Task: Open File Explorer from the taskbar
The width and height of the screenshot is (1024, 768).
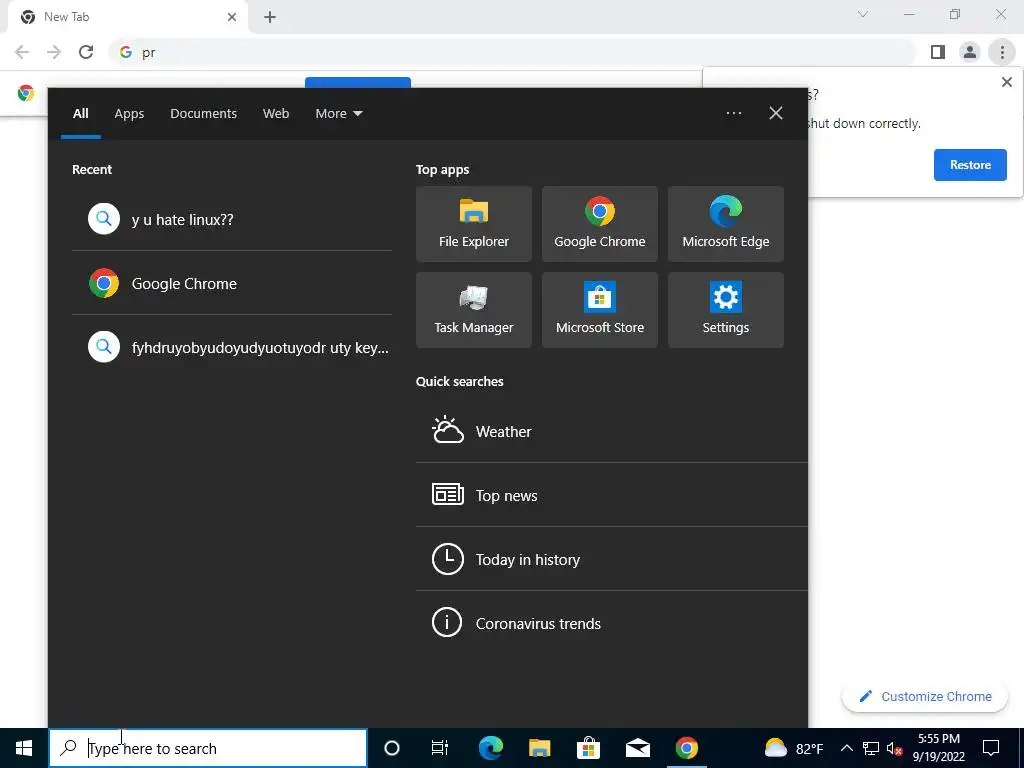Action: tap(539, 748)
